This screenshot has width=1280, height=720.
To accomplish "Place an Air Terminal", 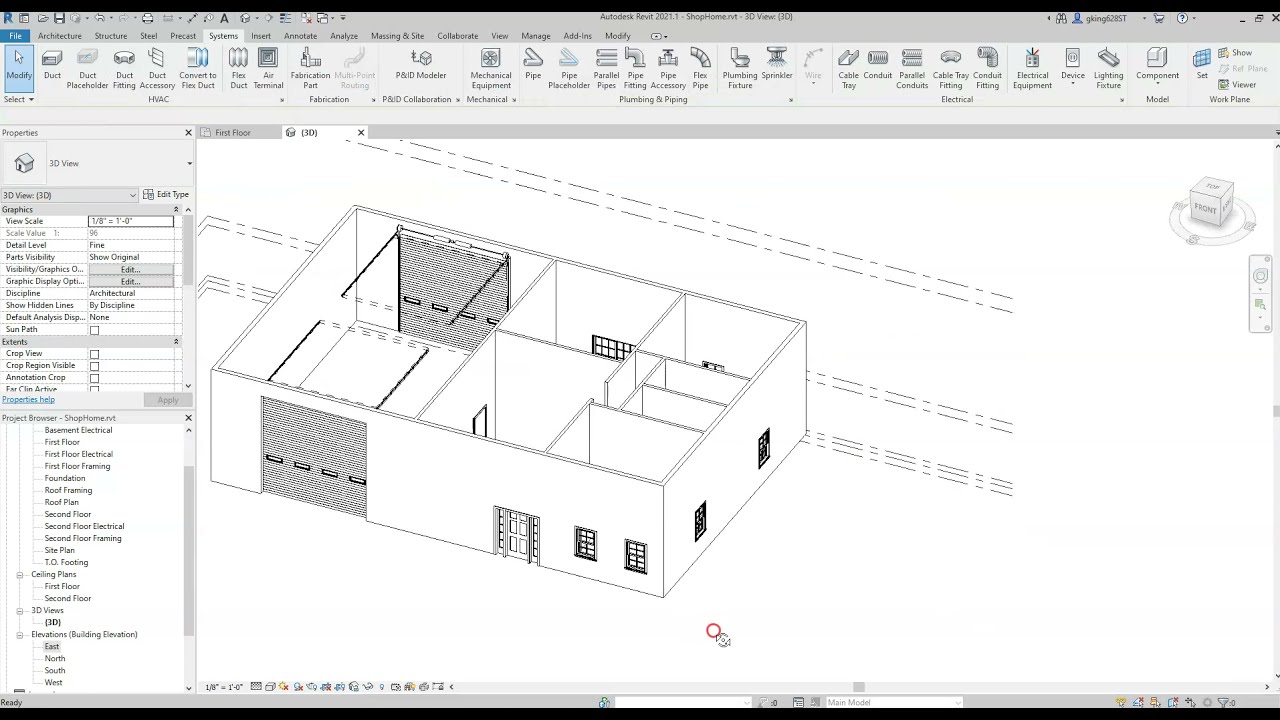I will (268, 68).
